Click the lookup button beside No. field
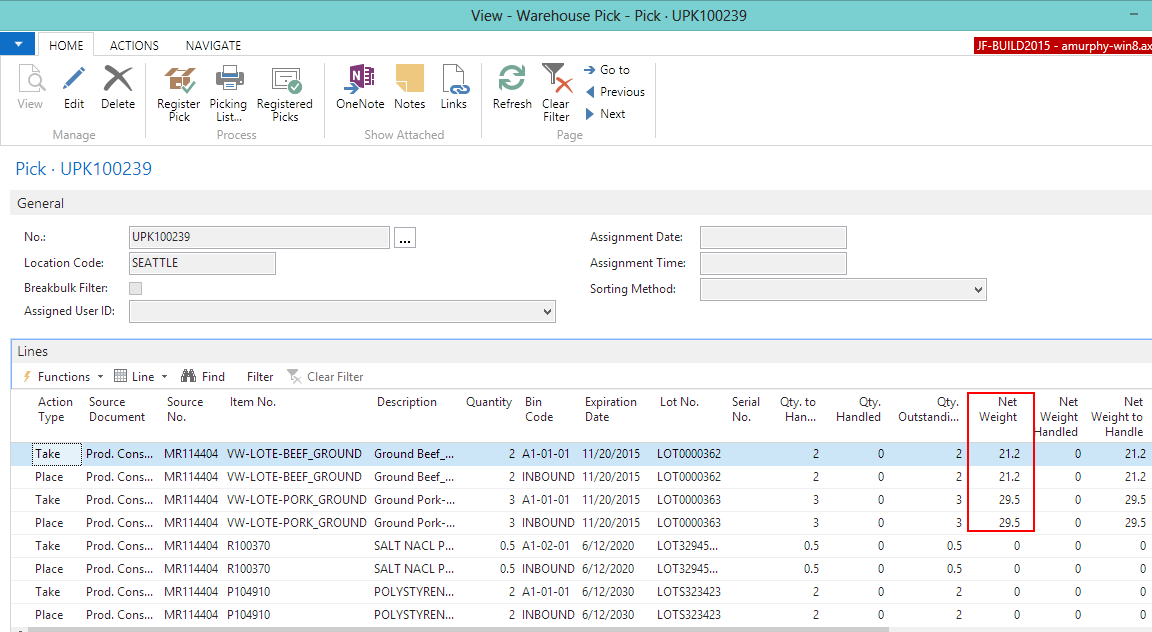This screenshot has height=632, width=1152. pos(404,238)
